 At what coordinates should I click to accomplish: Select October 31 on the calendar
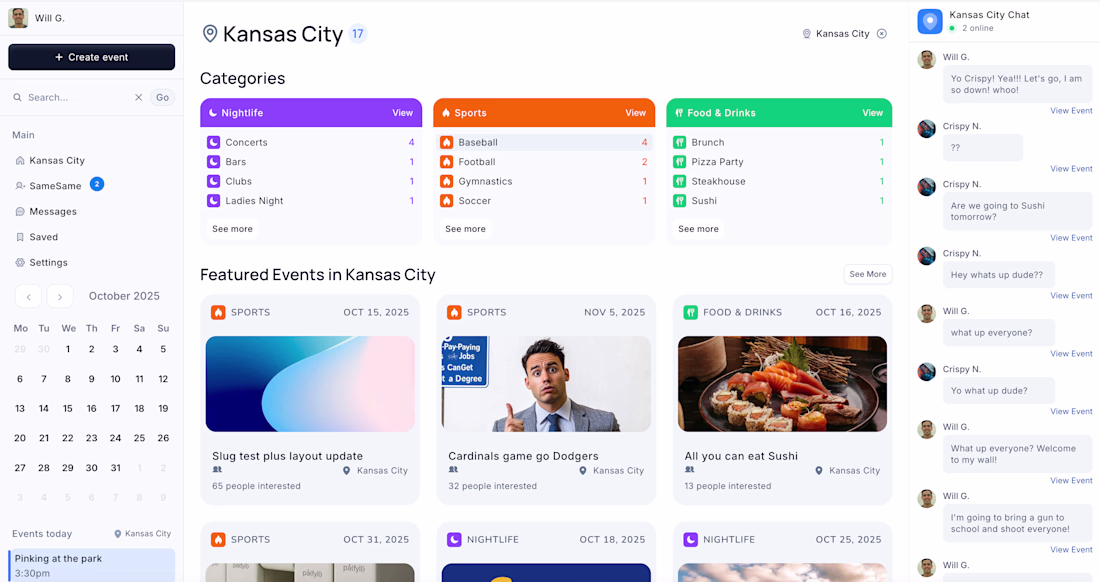(115, 468)
